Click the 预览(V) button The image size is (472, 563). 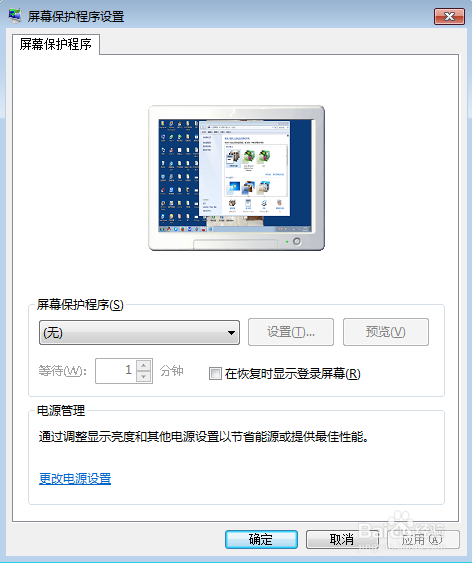(x=385, y=332)
